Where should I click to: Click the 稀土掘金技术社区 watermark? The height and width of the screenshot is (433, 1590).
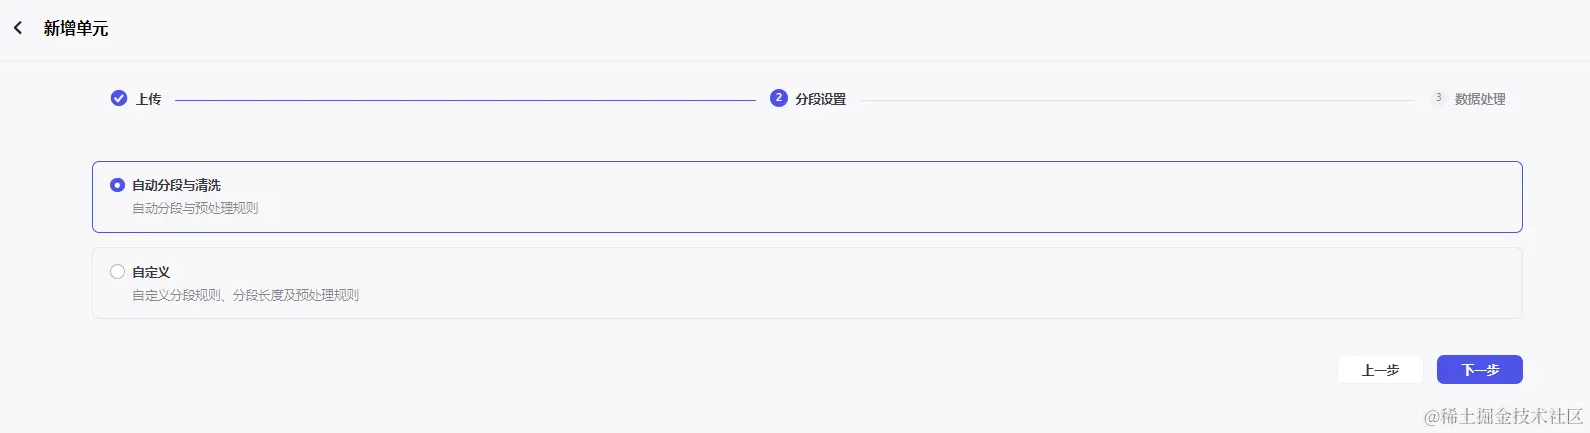coord(1504,416)
